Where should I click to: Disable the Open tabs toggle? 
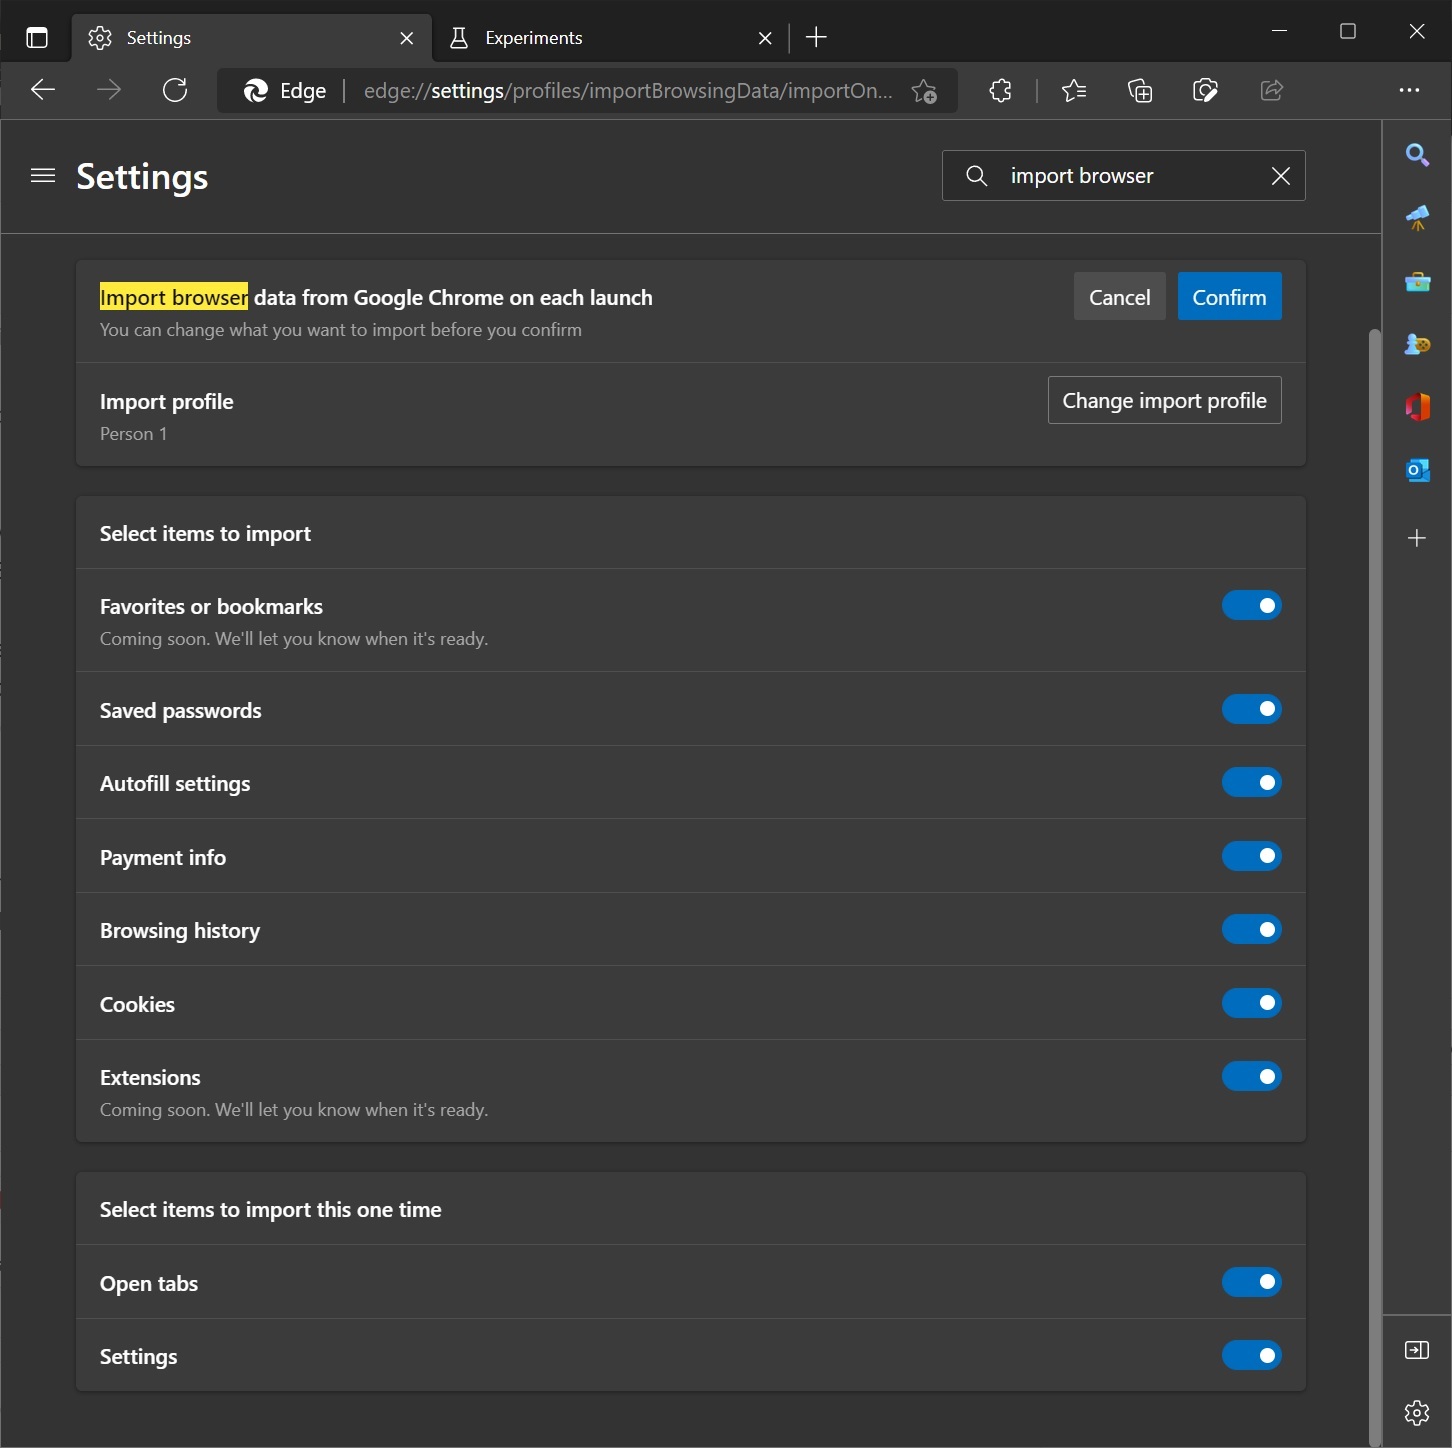[x=1251, y=1283]
